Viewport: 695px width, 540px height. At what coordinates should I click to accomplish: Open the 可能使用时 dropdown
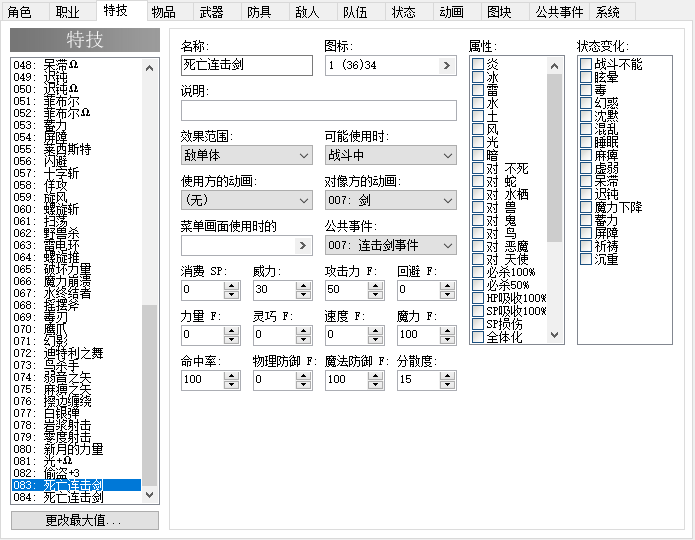(x=390, y=156)
